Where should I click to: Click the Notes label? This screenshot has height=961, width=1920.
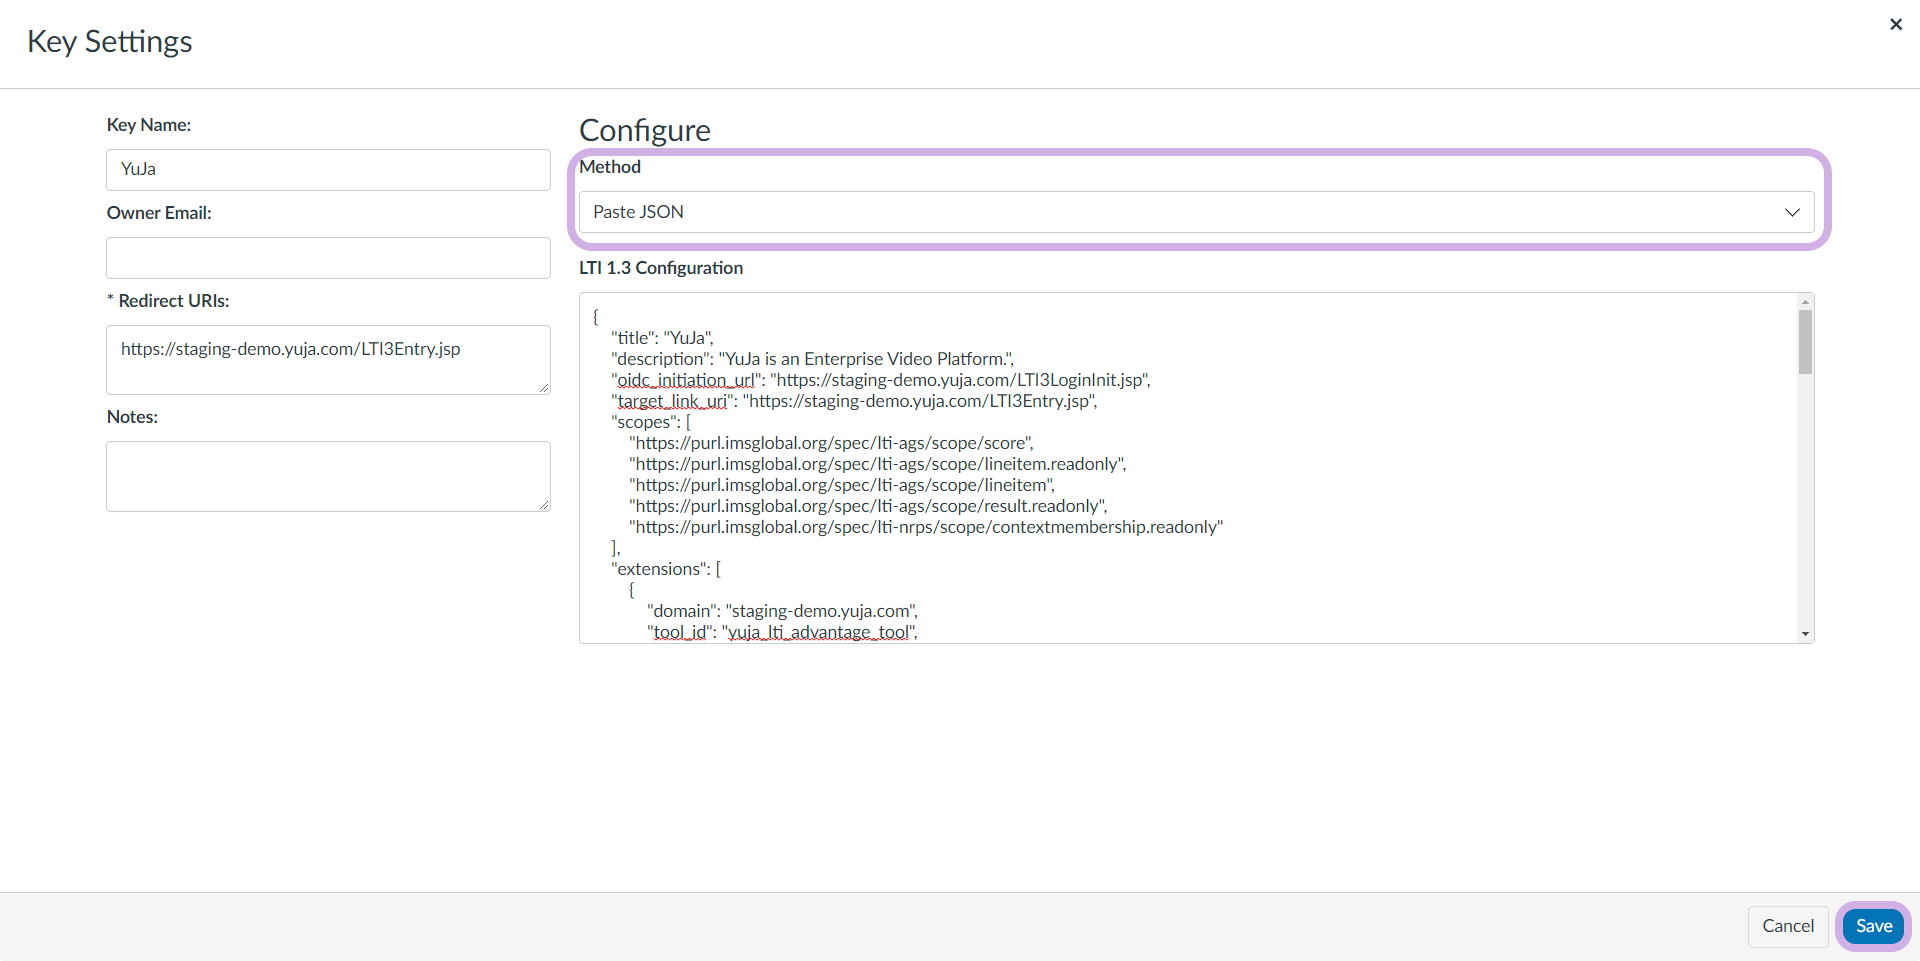[132, 417]
